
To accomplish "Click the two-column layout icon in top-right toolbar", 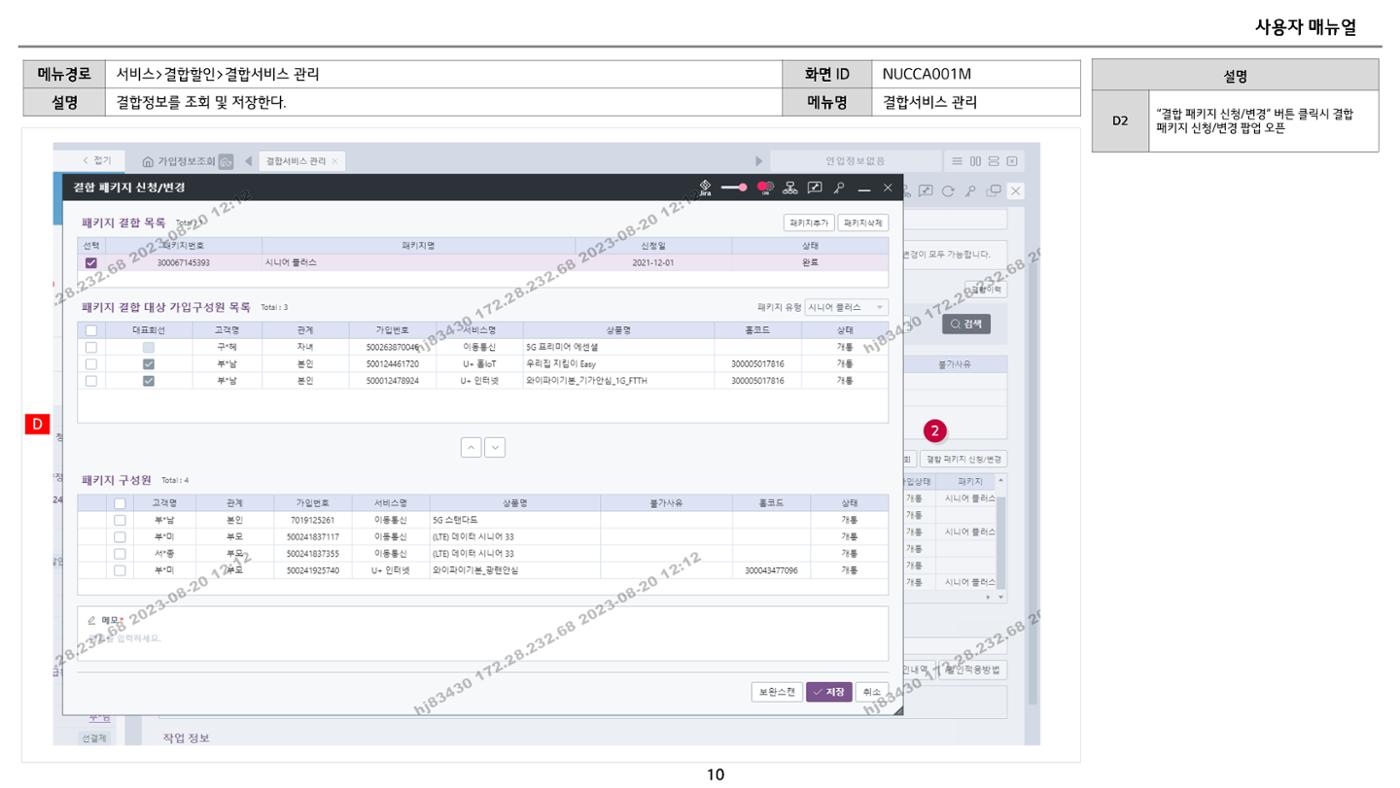I will coord(975,161).
